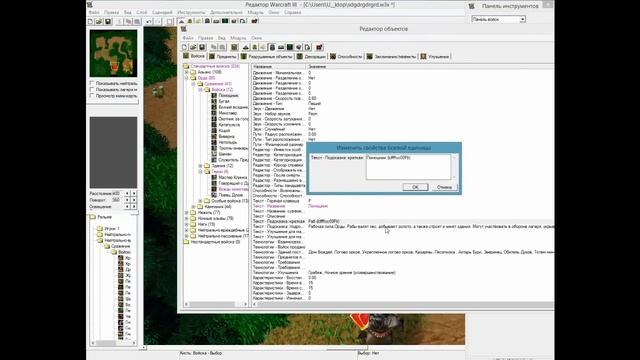Select the 'Текст - Название' property row
Screen dimensions: 640x360
(402, 206)
